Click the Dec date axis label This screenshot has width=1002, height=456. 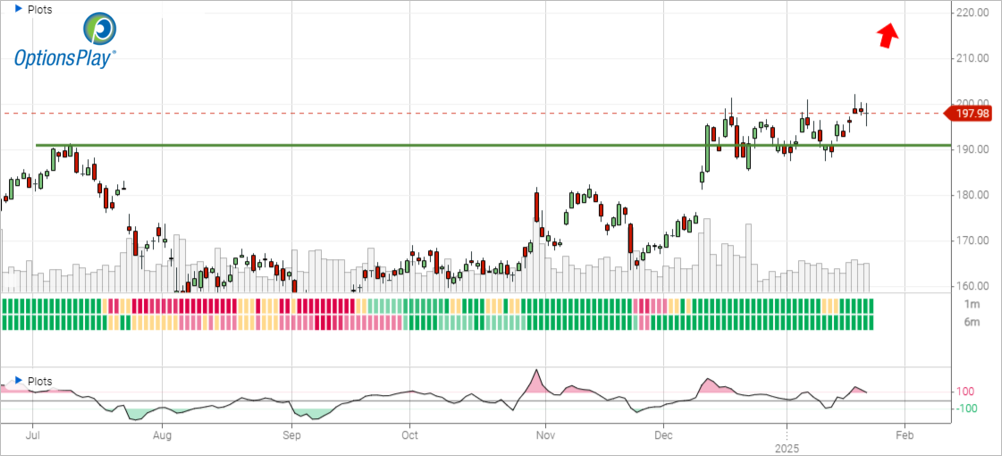click(663, 435)
